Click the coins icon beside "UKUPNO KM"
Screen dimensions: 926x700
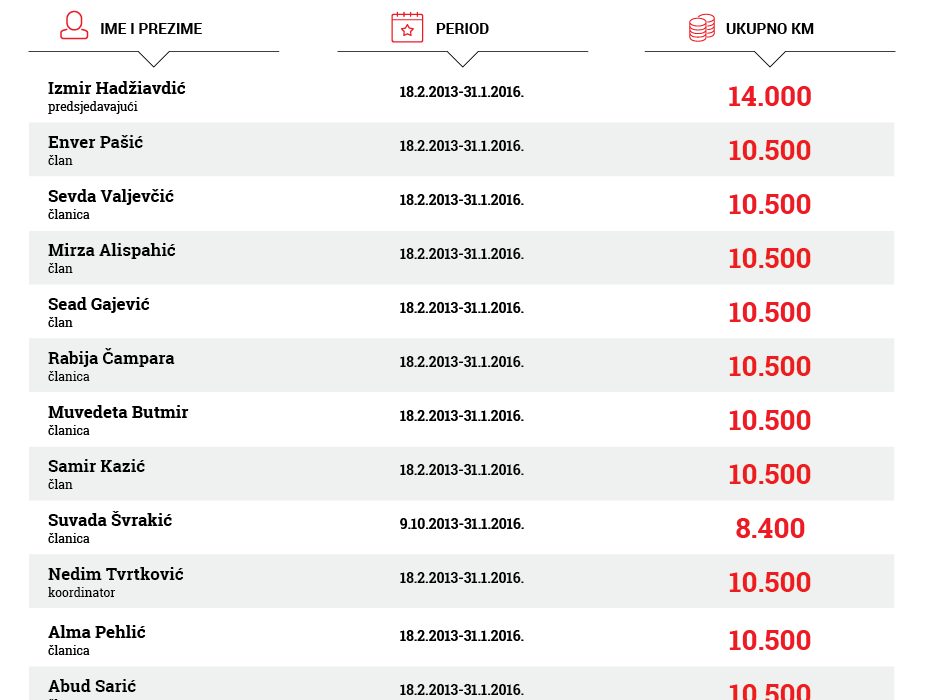702,28
